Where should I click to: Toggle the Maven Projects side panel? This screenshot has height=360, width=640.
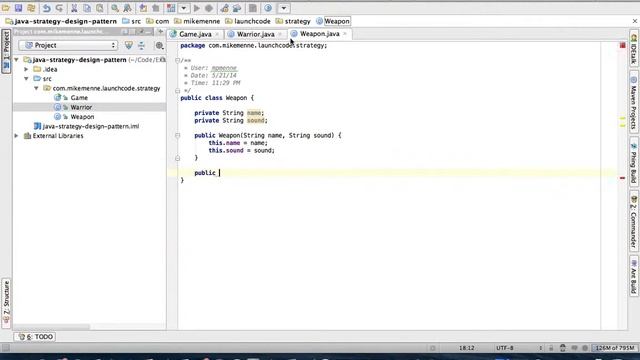(x=634, y=102)
